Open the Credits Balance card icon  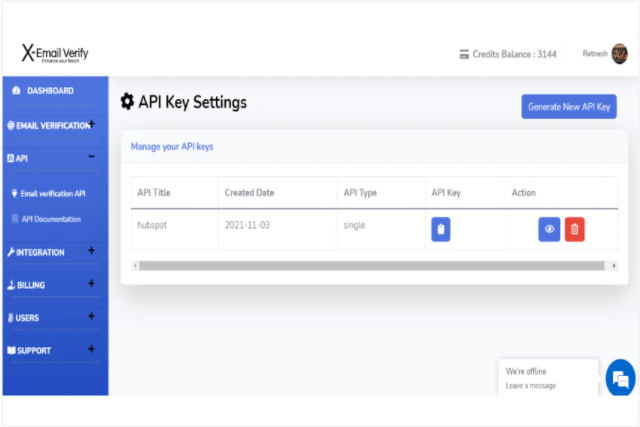(464, 54)
